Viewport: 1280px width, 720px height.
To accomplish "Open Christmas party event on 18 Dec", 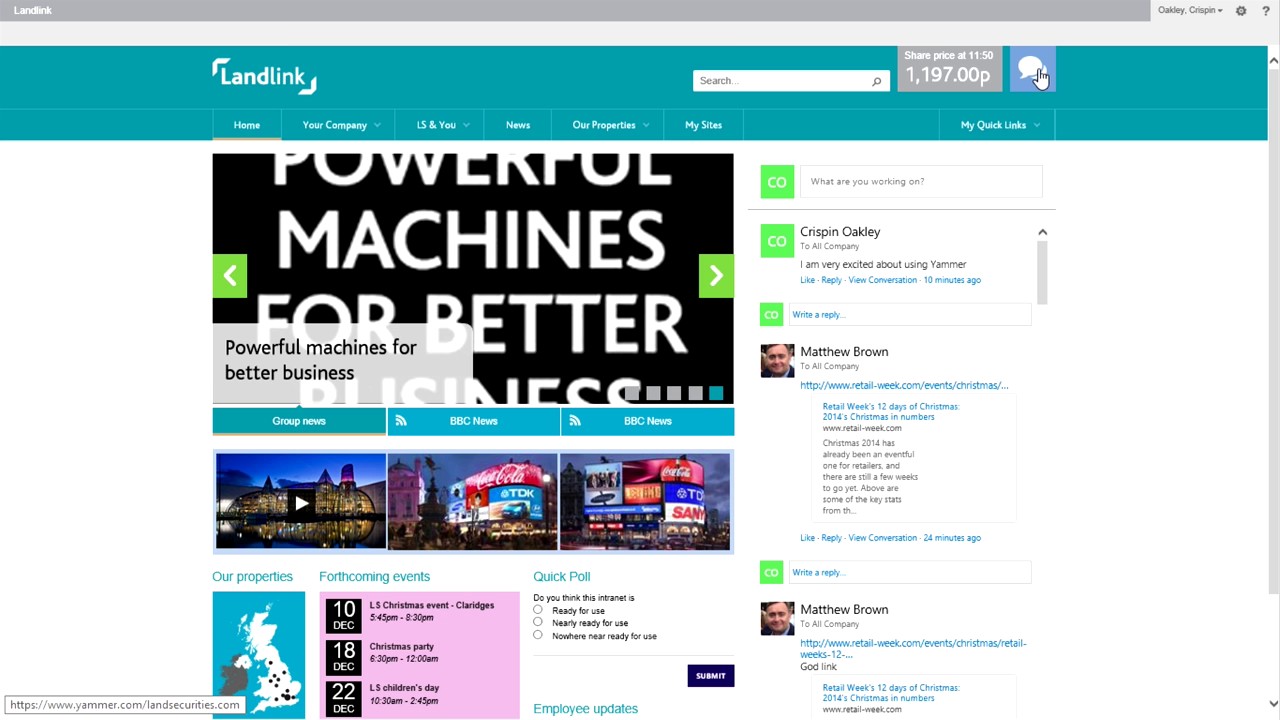I will click(402, 647).
